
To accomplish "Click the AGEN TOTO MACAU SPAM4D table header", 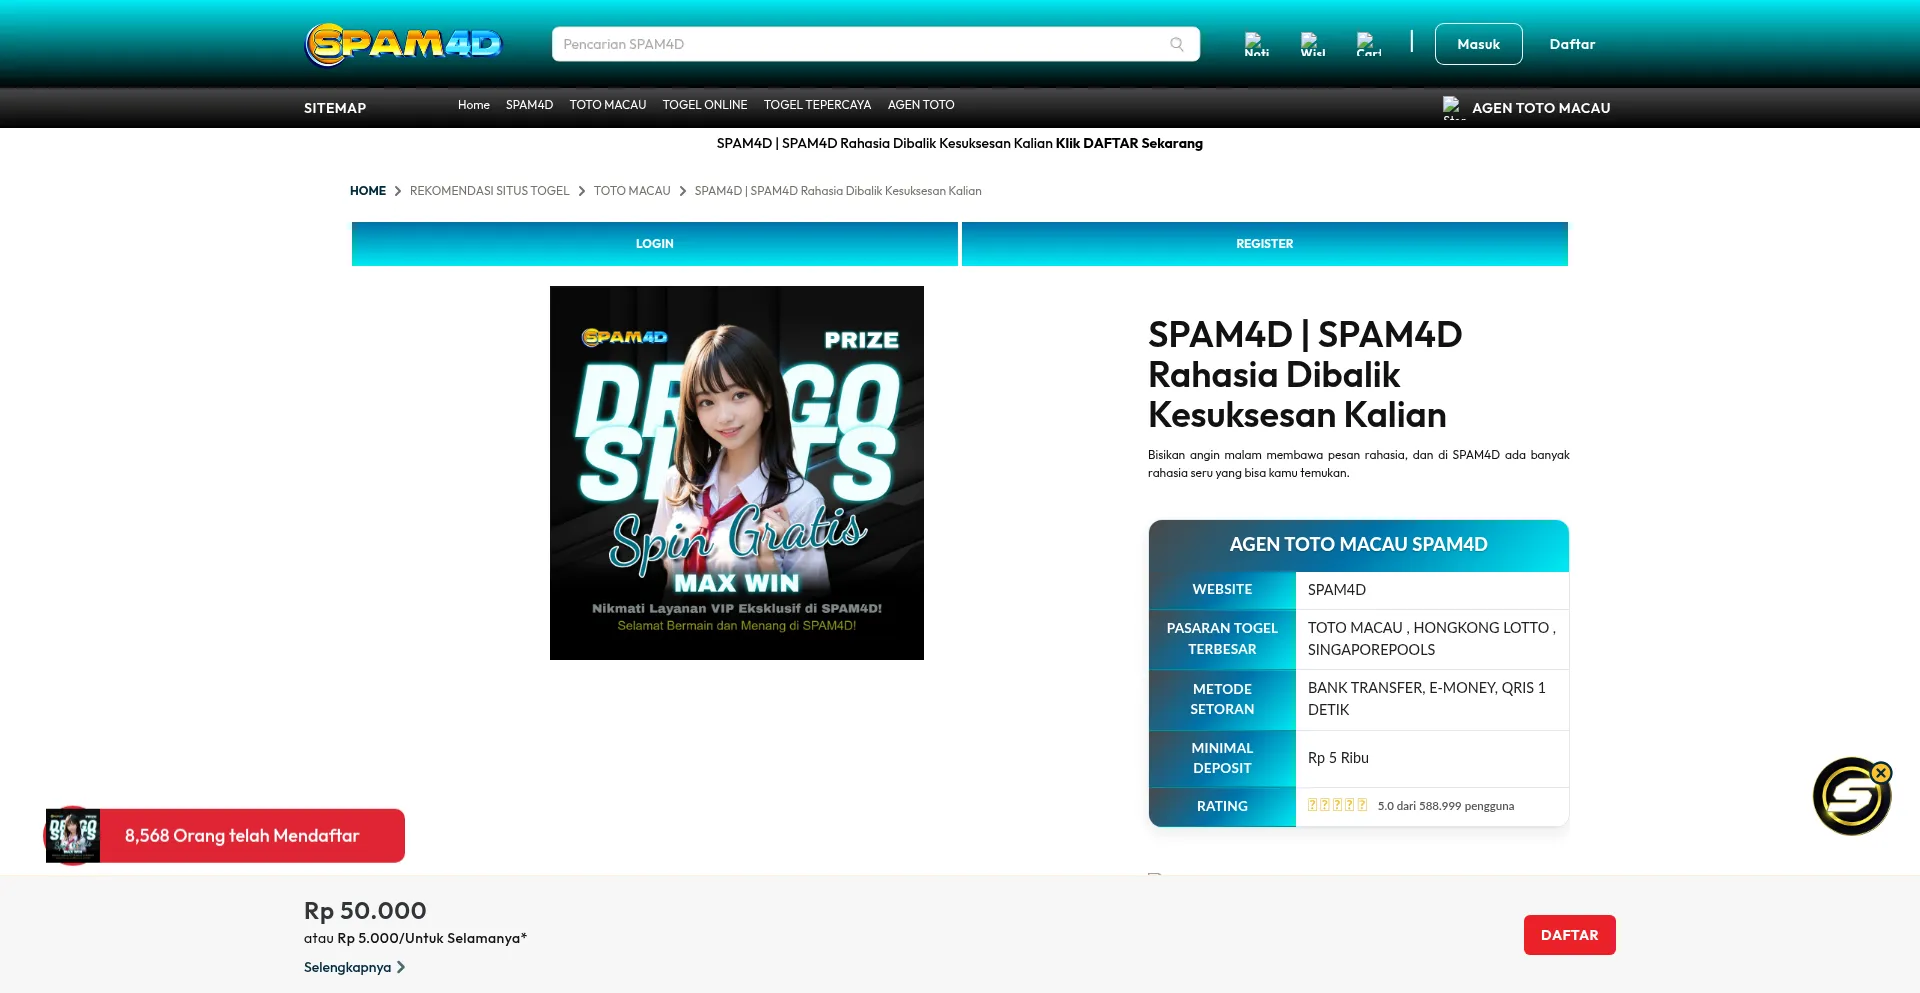I will [1359, 545].
